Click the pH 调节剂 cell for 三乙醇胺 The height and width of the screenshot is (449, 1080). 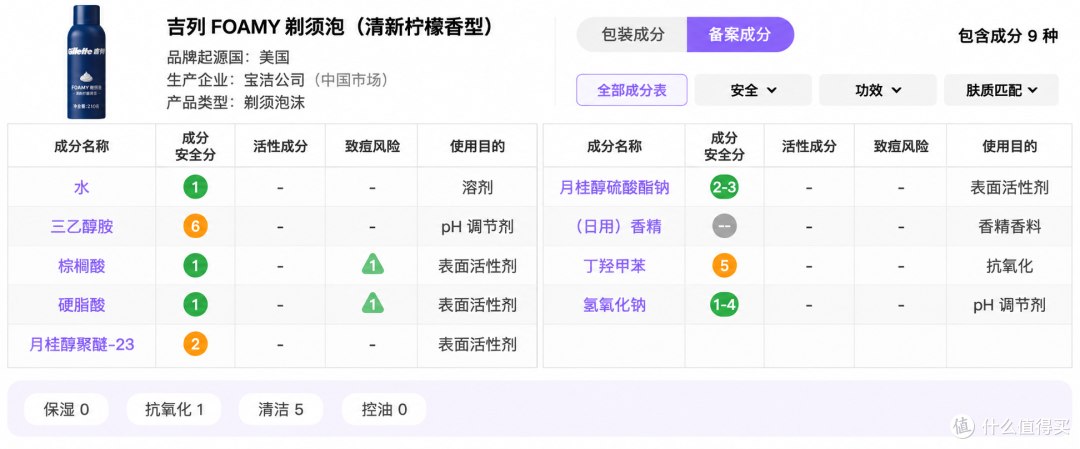point(477,226)
